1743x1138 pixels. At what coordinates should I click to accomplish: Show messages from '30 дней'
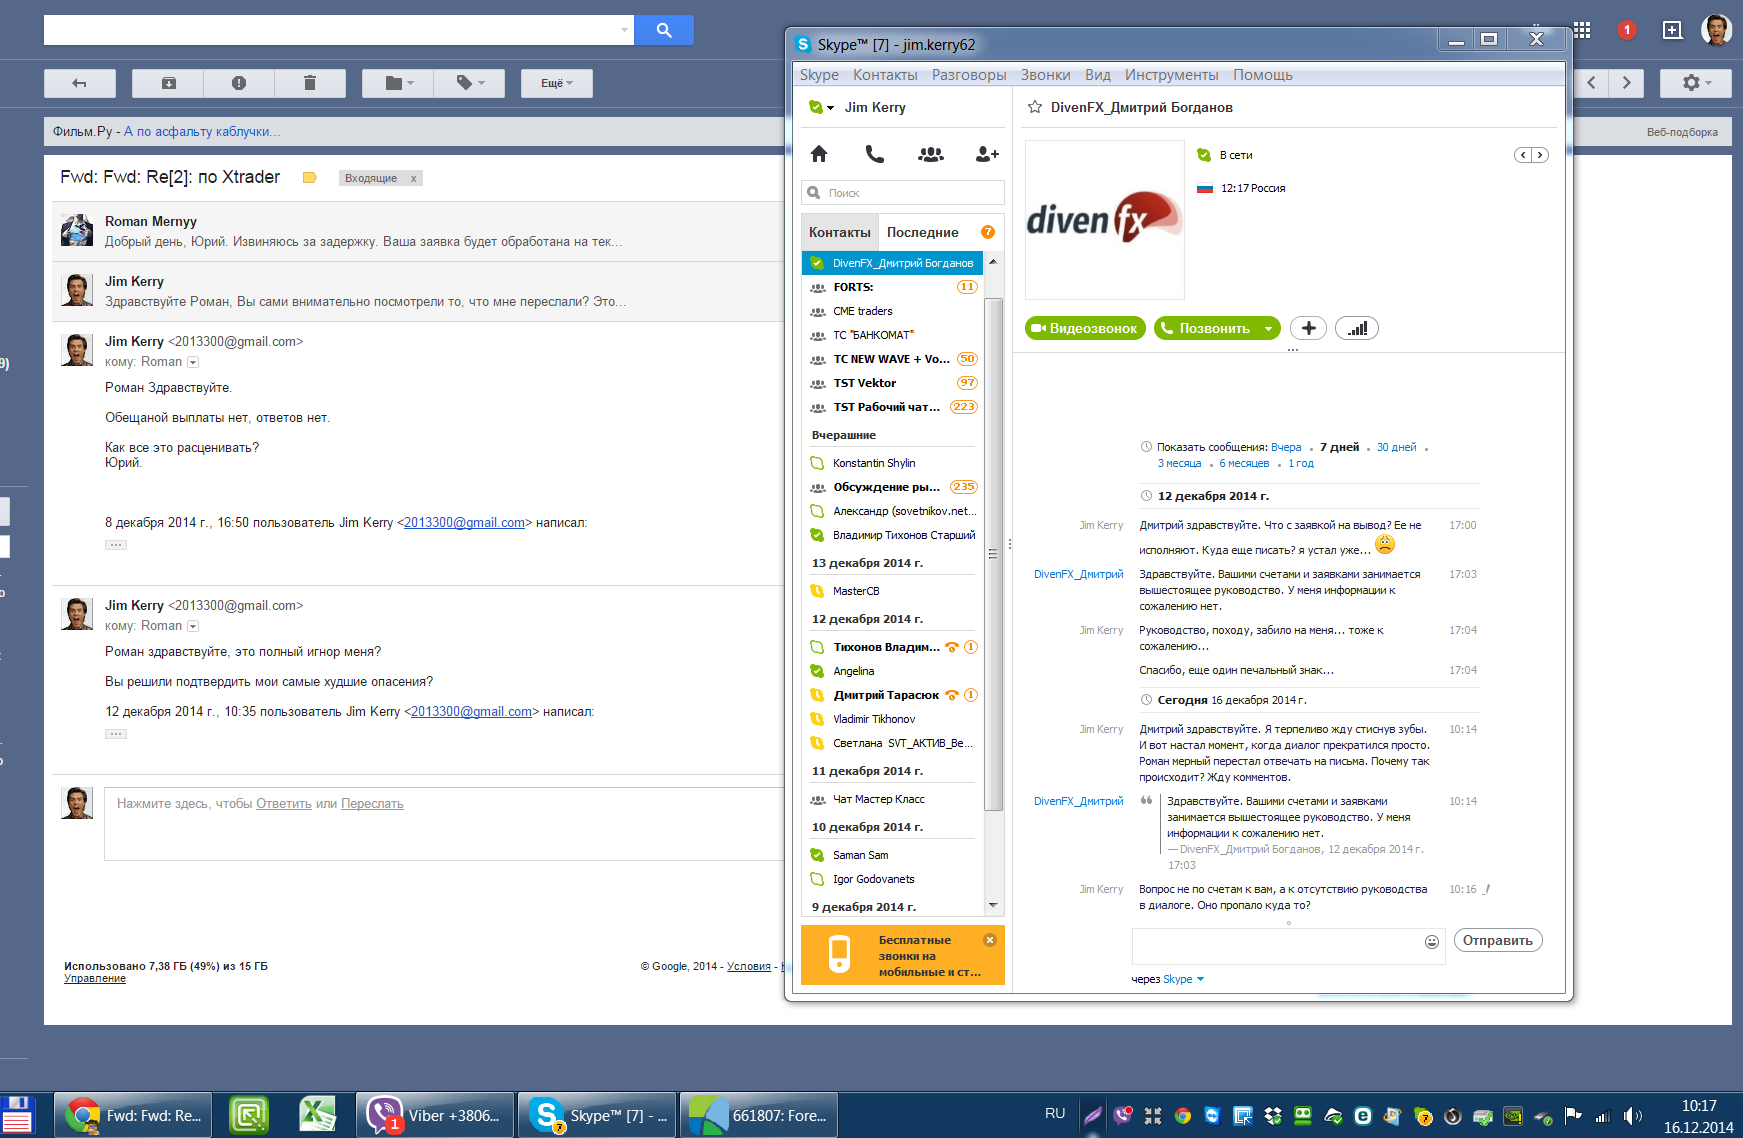(x=1396, y=447)
